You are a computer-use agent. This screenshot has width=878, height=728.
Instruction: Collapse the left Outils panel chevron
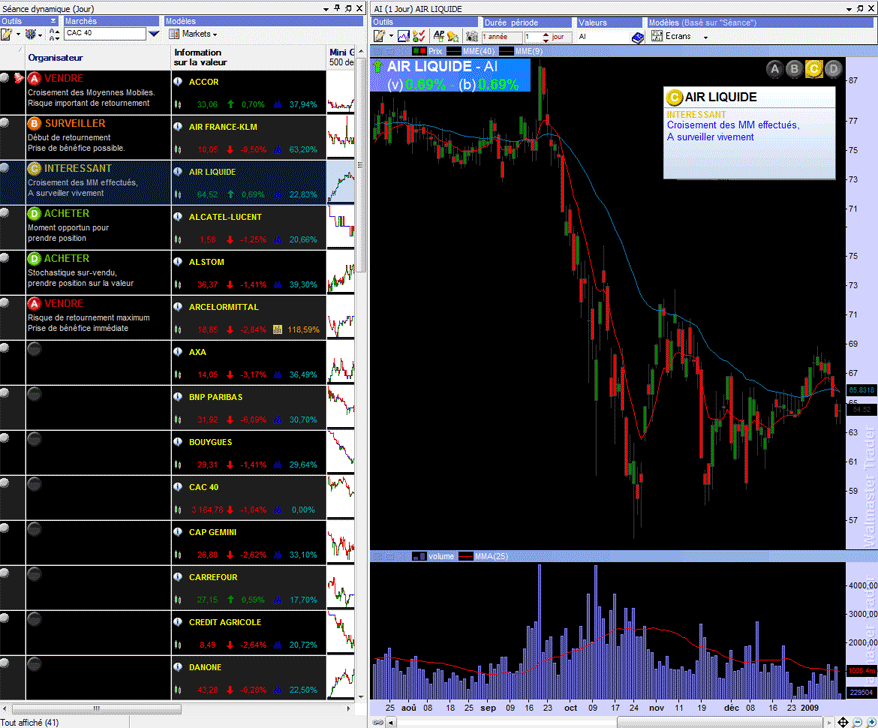[53, 21]
